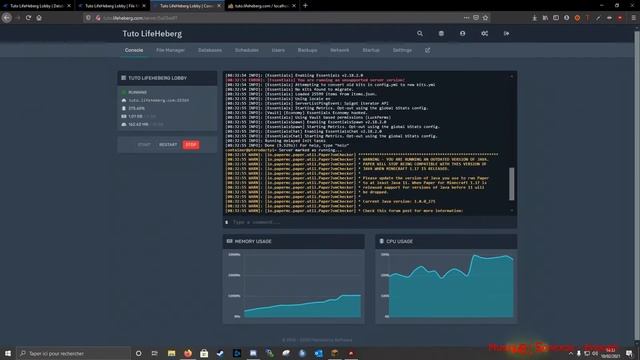Image resolution: width=640 pixels, height=360 pixels.
Task: Click the CPU usage chart
Action: (446, 285)
